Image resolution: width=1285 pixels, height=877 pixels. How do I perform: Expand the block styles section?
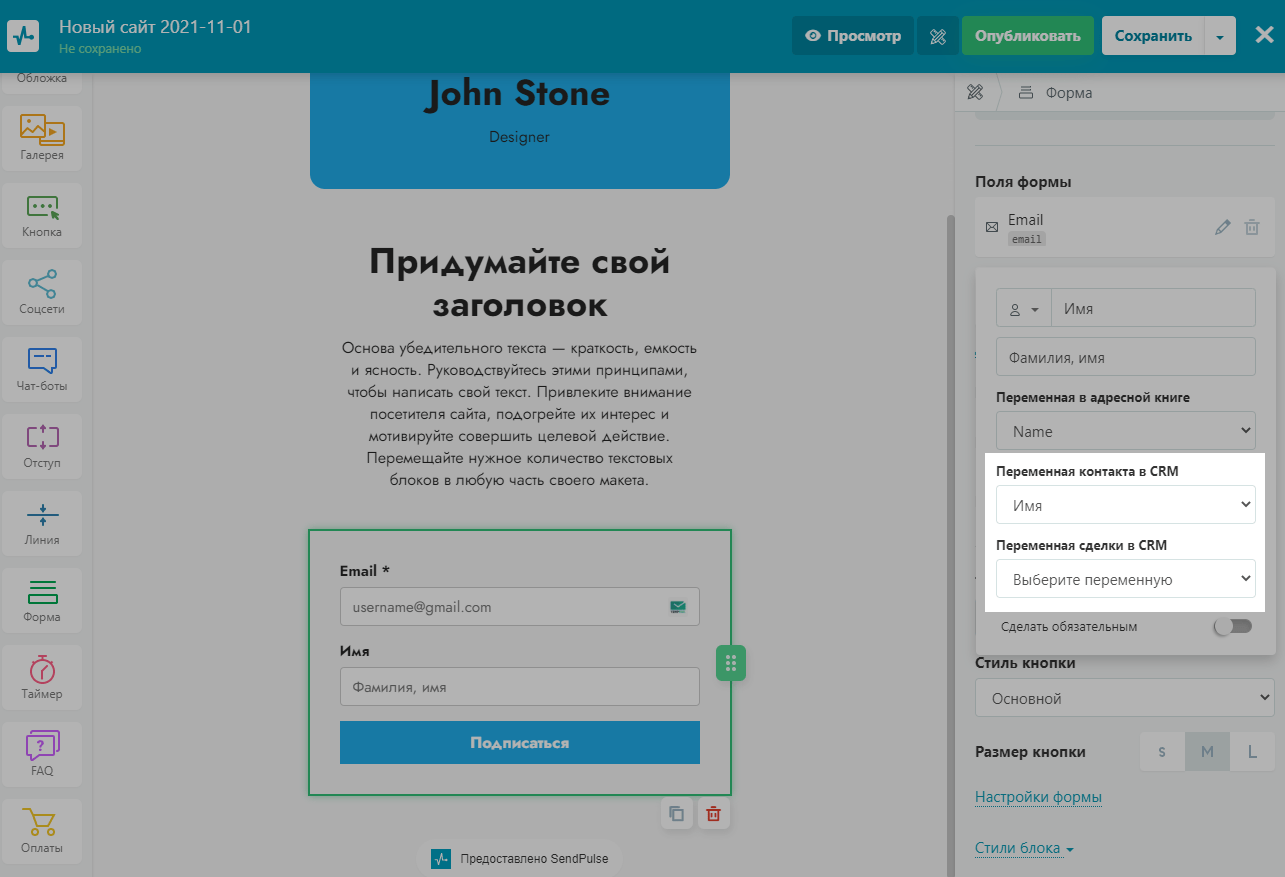click(x=1024, y=848)
